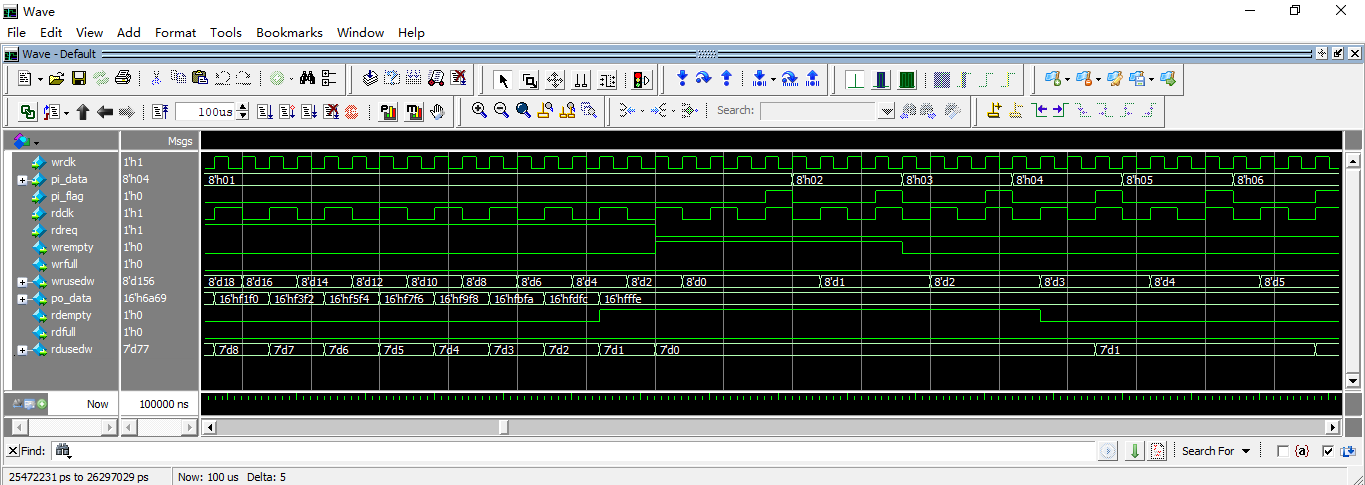Image resolution: width=1365 pixels, height=485 pixels.
Task: Click the Open file folder icon
Action: point(56,78)
